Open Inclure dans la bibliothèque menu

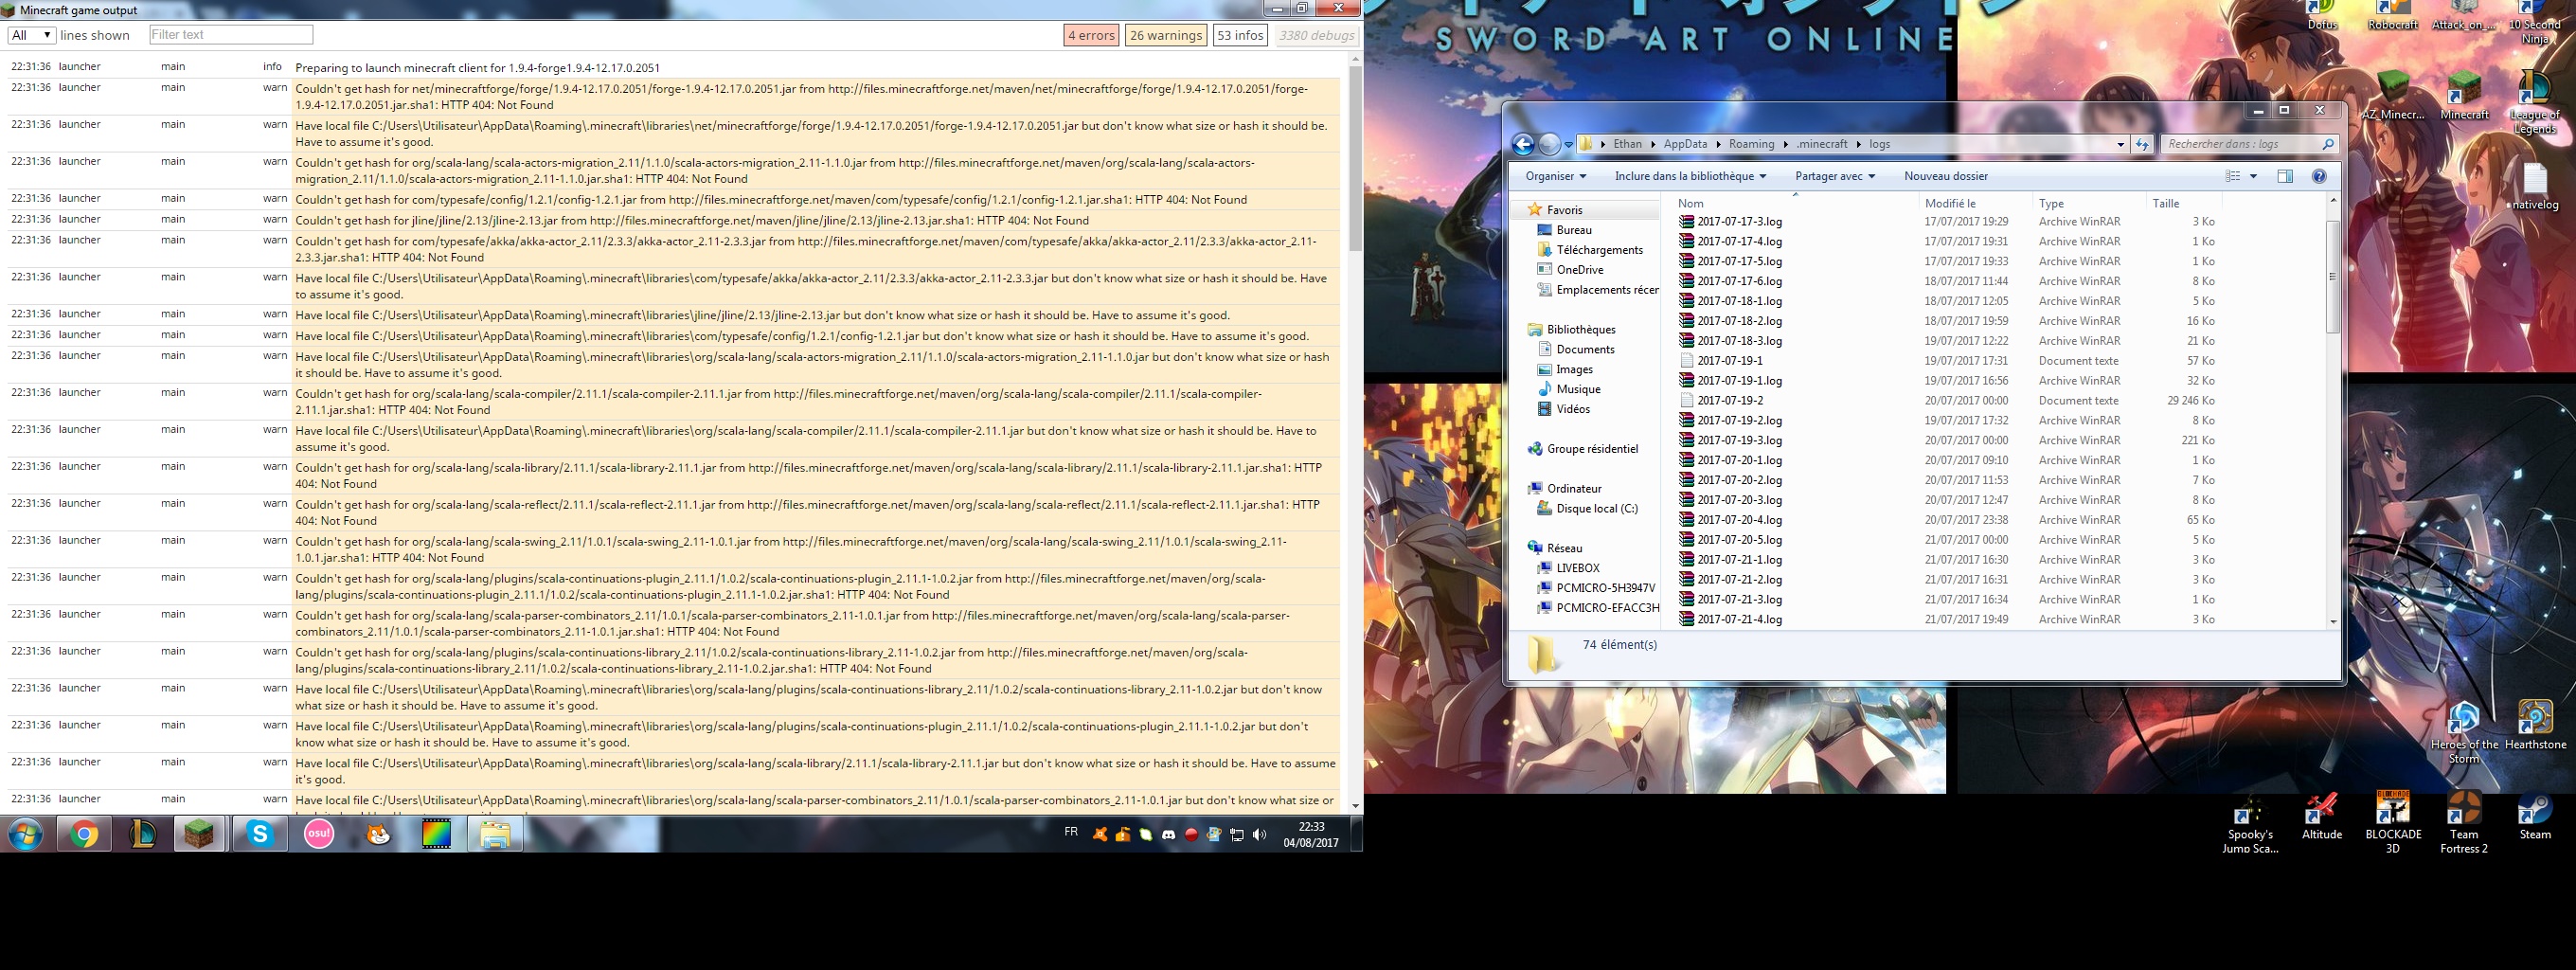1690,176
